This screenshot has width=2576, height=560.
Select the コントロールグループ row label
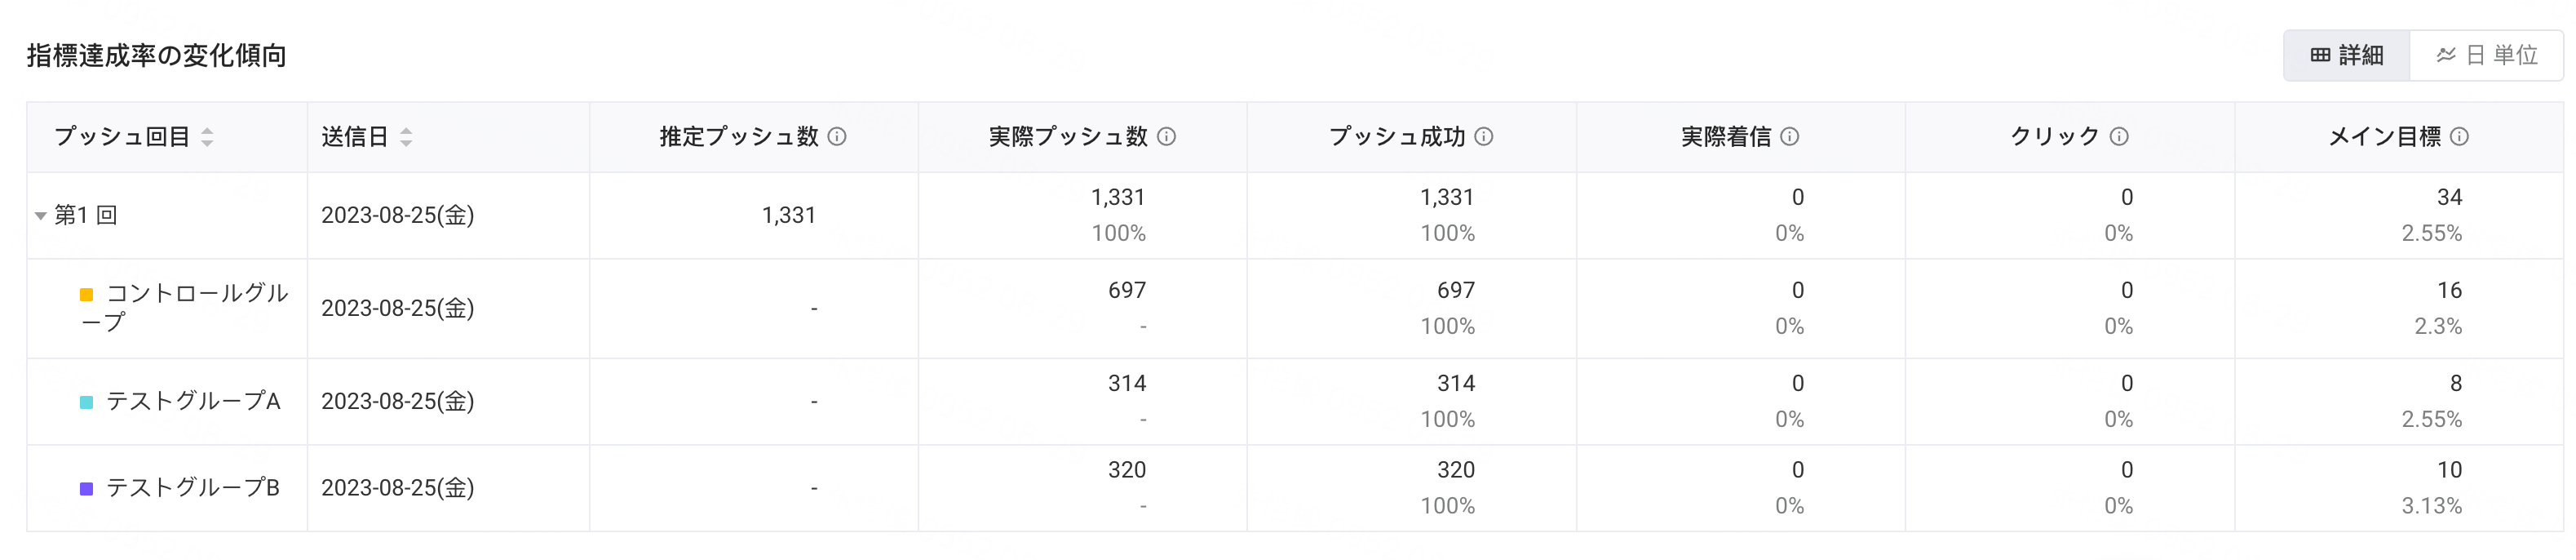click(x=185, y=307)
